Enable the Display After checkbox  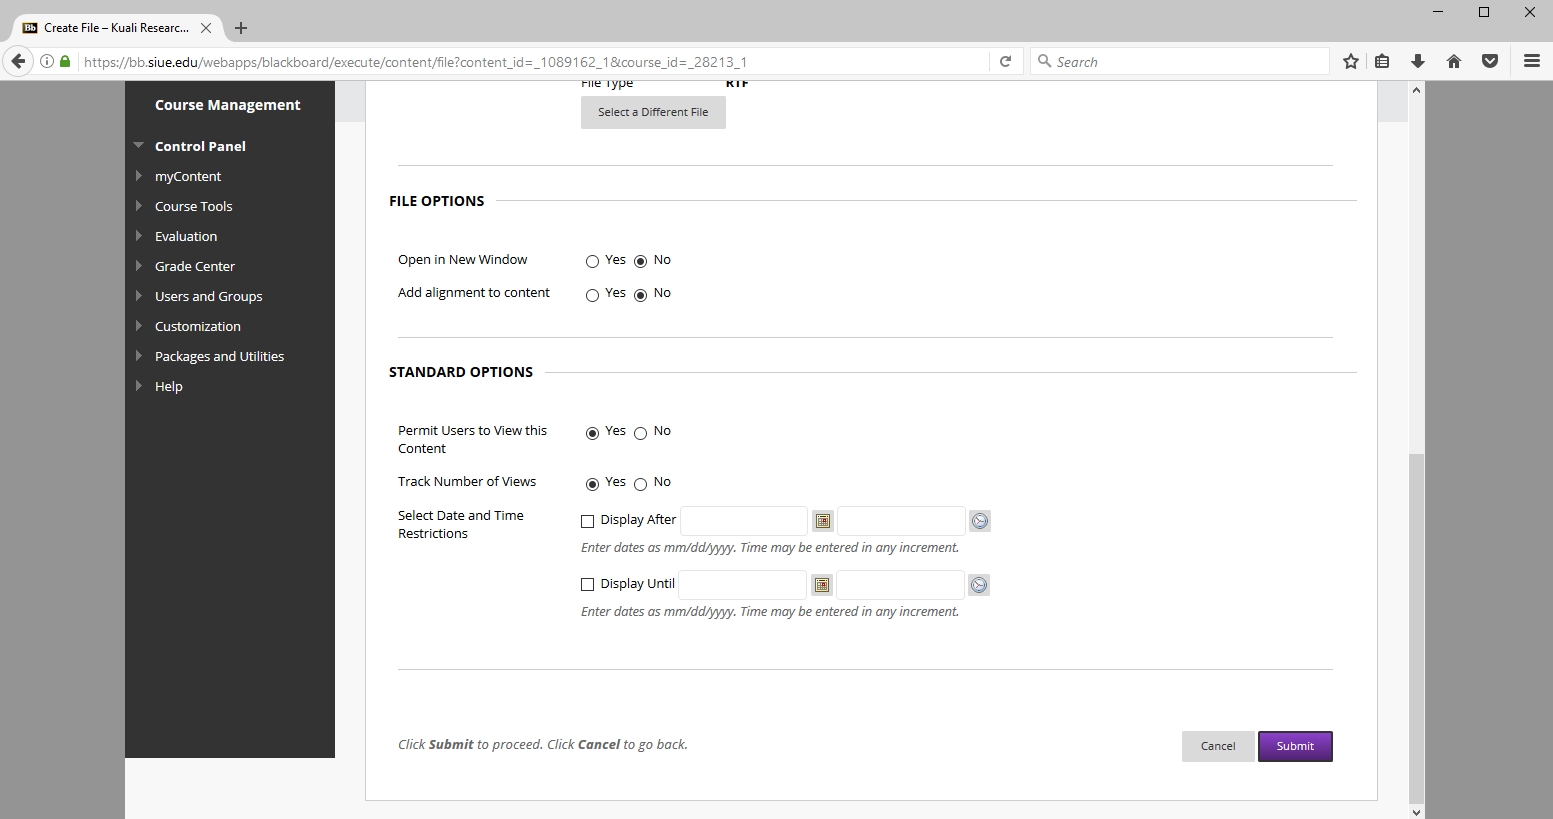[588, 521]
